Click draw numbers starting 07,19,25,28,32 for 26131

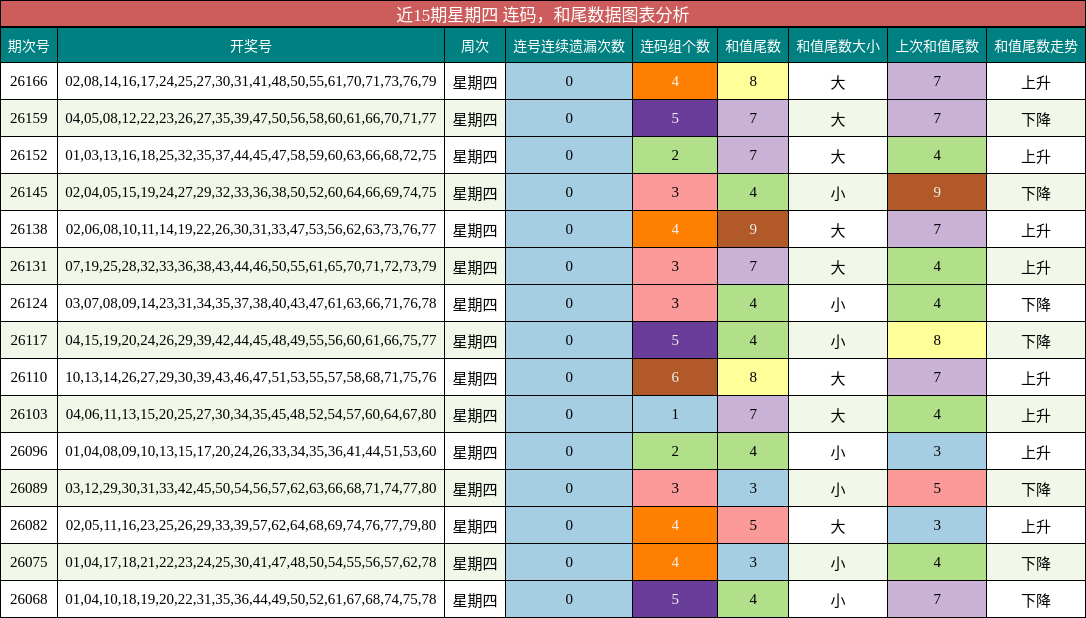click(251, 267)
